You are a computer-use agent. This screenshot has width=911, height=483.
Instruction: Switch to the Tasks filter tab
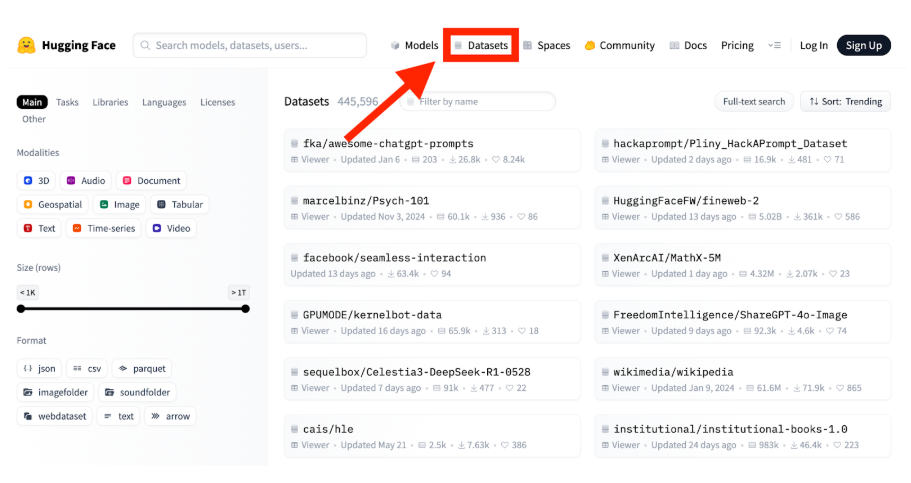pyautogui.click(x=67, y=102)
